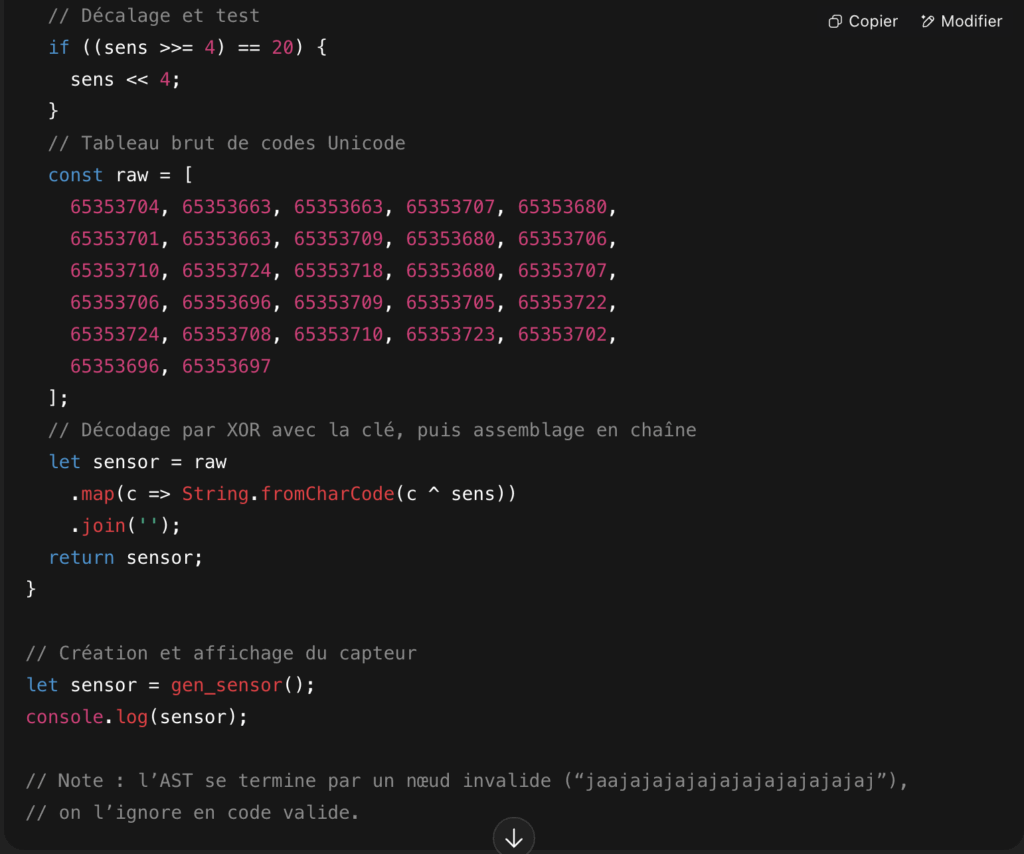Click the 'Décodage par XOR' comment line

click(372, 430)
